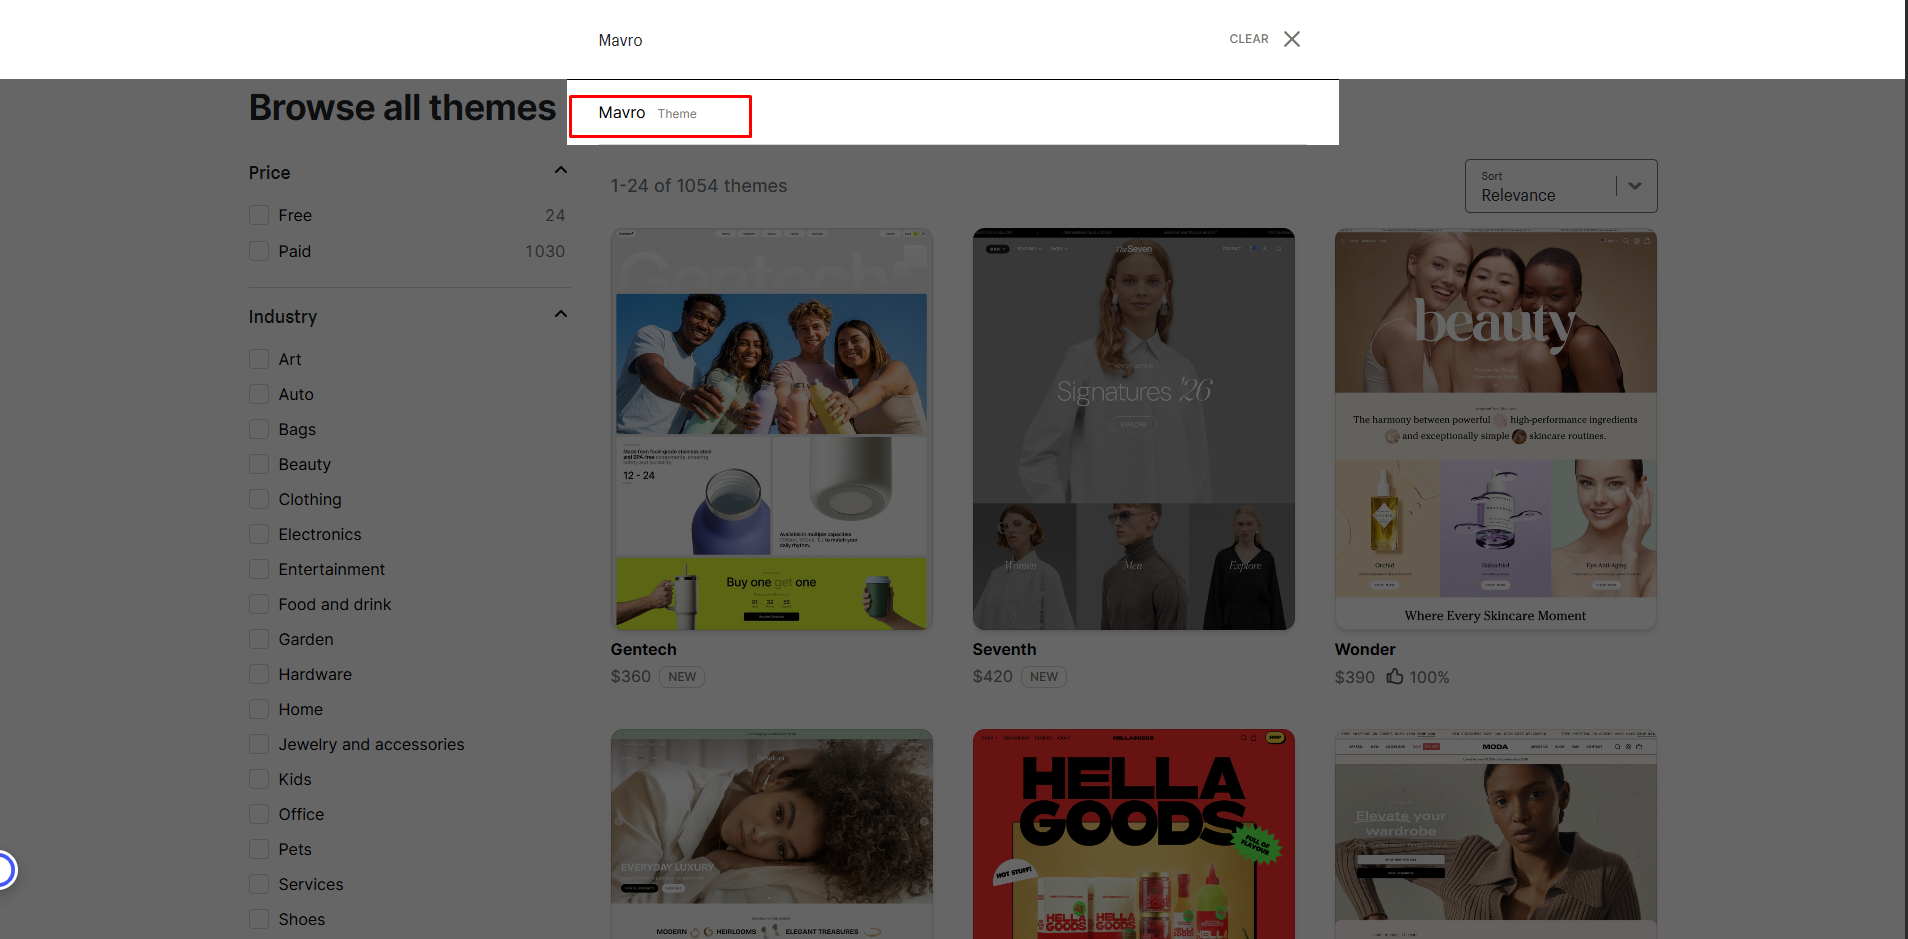
Task: Open the Sort dropdown arrow
Action: [x=1635, y=185]
